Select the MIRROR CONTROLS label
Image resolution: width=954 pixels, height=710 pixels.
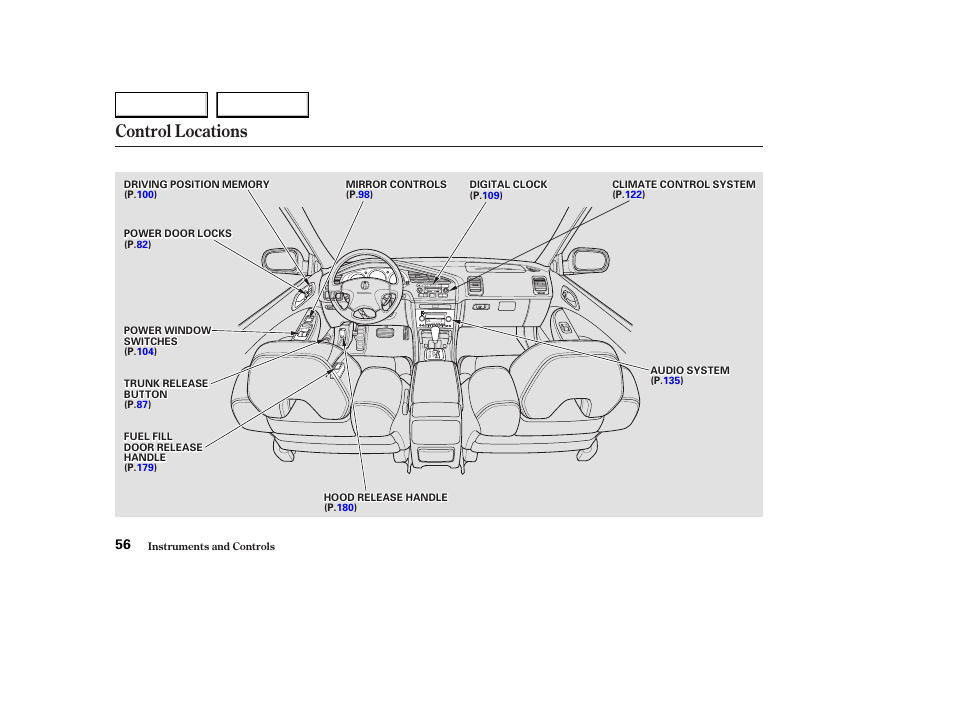[x=396, y=184]
